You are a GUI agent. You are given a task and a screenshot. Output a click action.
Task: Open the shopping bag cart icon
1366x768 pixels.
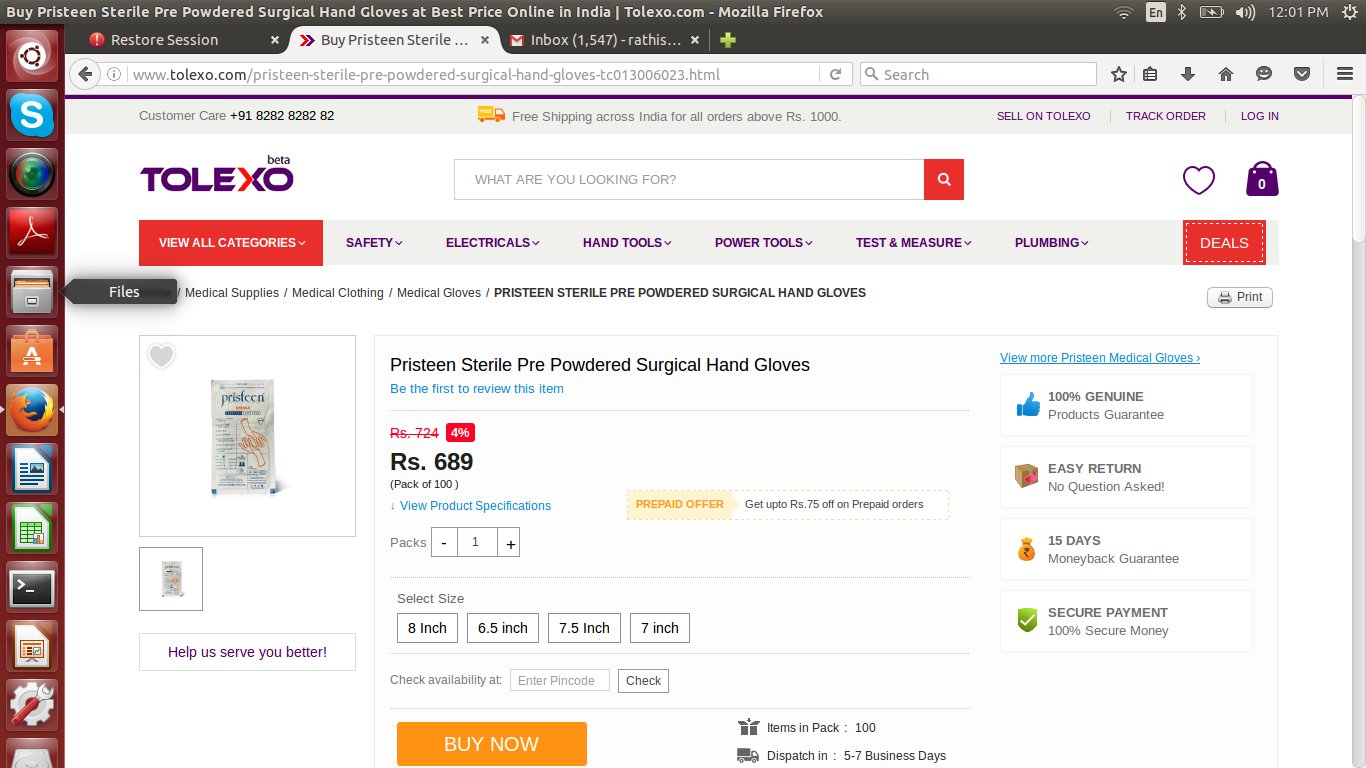click(1261, 180)
